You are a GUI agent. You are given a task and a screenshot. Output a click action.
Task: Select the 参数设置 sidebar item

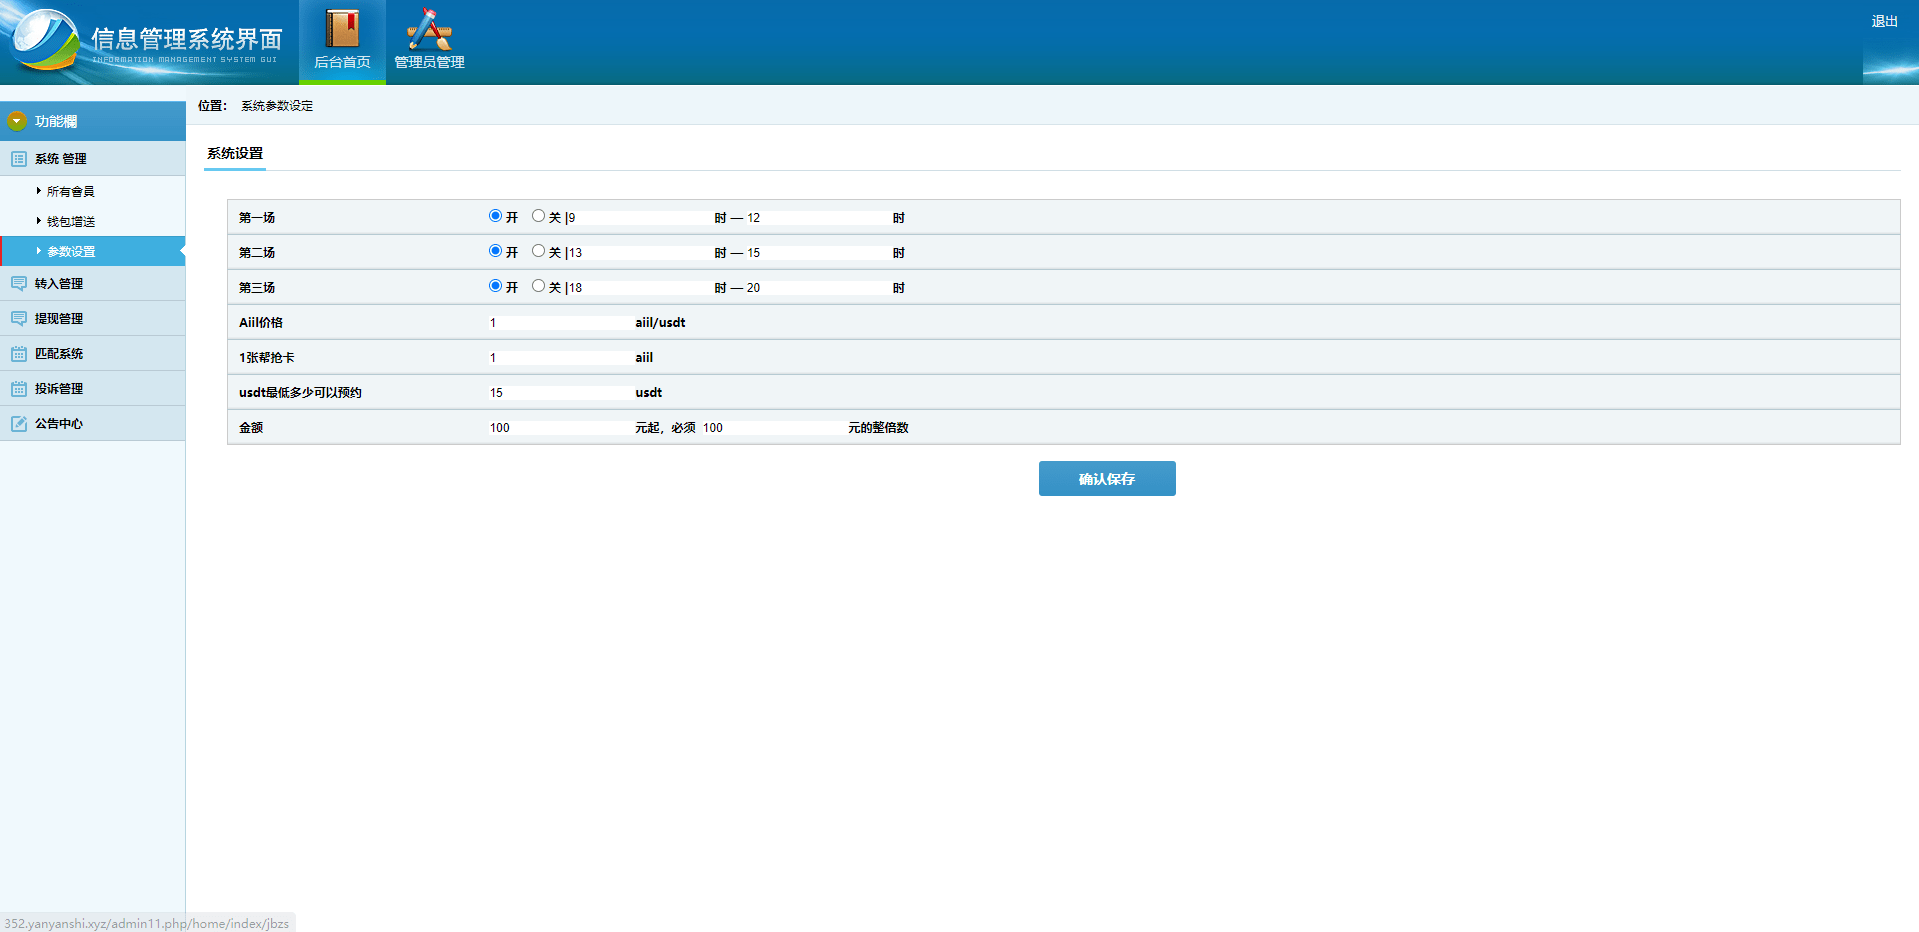pyautogui.click(x=71, y=252)
